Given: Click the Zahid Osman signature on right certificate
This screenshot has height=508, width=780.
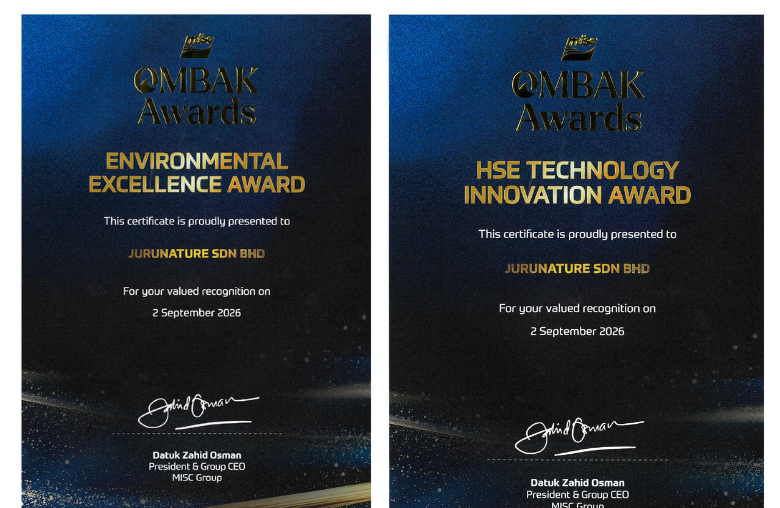Looking at the screenshot, I should click(x=579, y=436).
